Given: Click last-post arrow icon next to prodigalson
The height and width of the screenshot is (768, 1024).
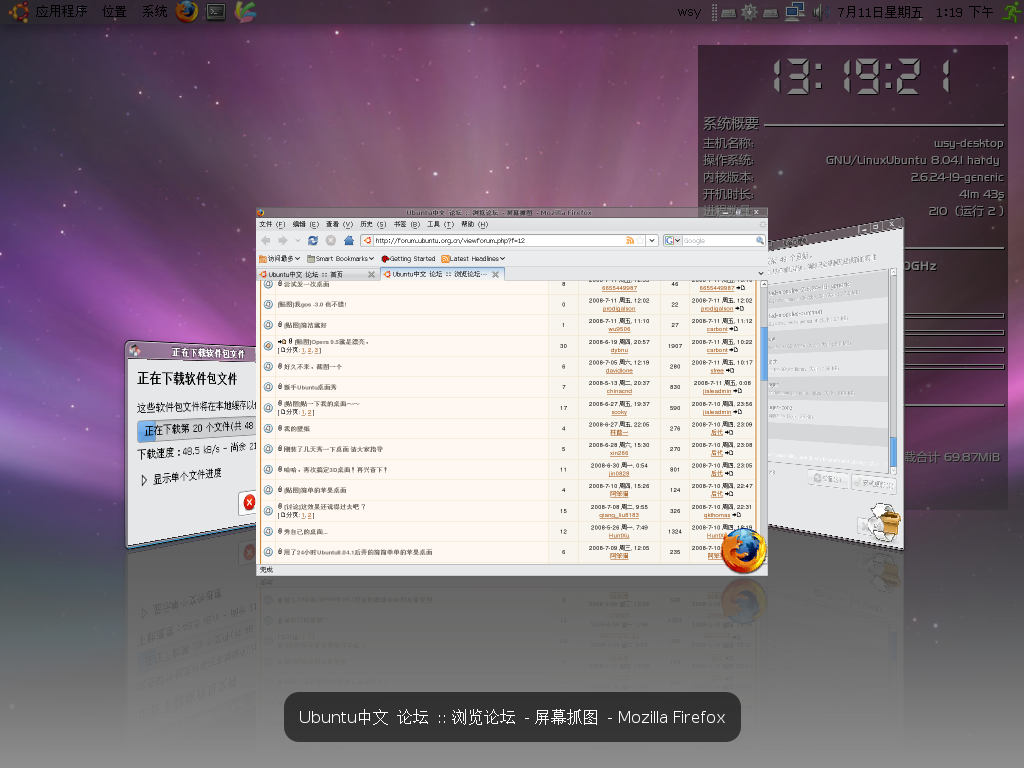Looking at the screenshot, I should [x=740, y=309].
